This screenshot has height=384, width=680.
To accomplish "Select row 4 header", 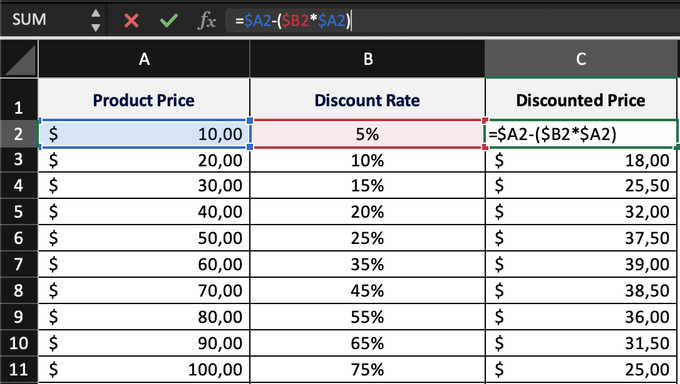I will (x=19, y=186).
